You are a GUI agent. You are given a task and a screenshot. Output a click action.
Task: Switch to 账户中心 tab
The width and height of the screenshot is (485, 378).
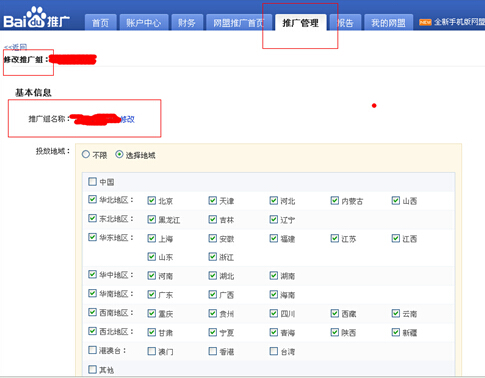point(144,23)
